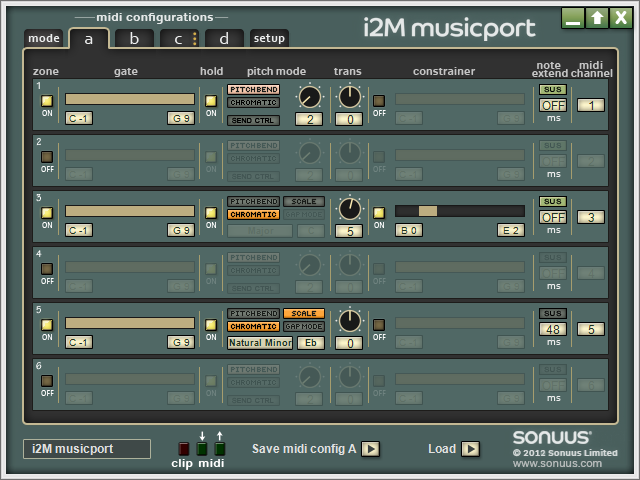Open www.sonuus.com link
Image resolution: width=640 pixels, height=480 pixels.
pyautogui.click(x=557, y=464)
